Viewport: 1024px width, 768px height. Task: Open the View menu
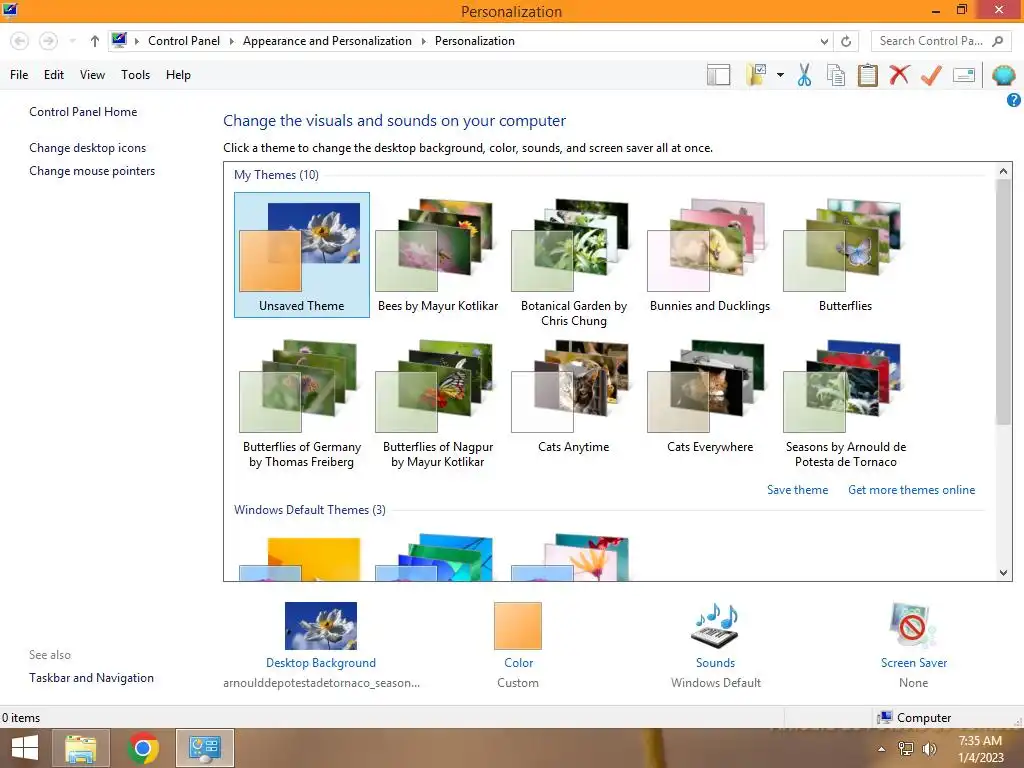pos(92,75)
